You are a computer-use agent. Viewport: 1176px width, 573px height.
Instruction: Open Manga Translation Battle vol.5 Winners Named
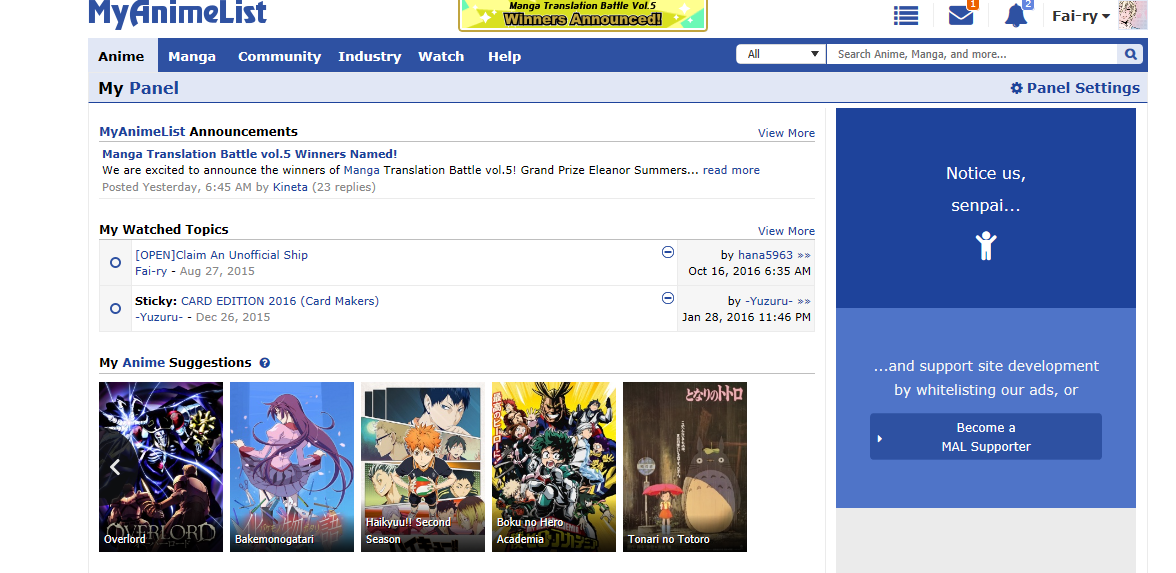tap(250, 154)
